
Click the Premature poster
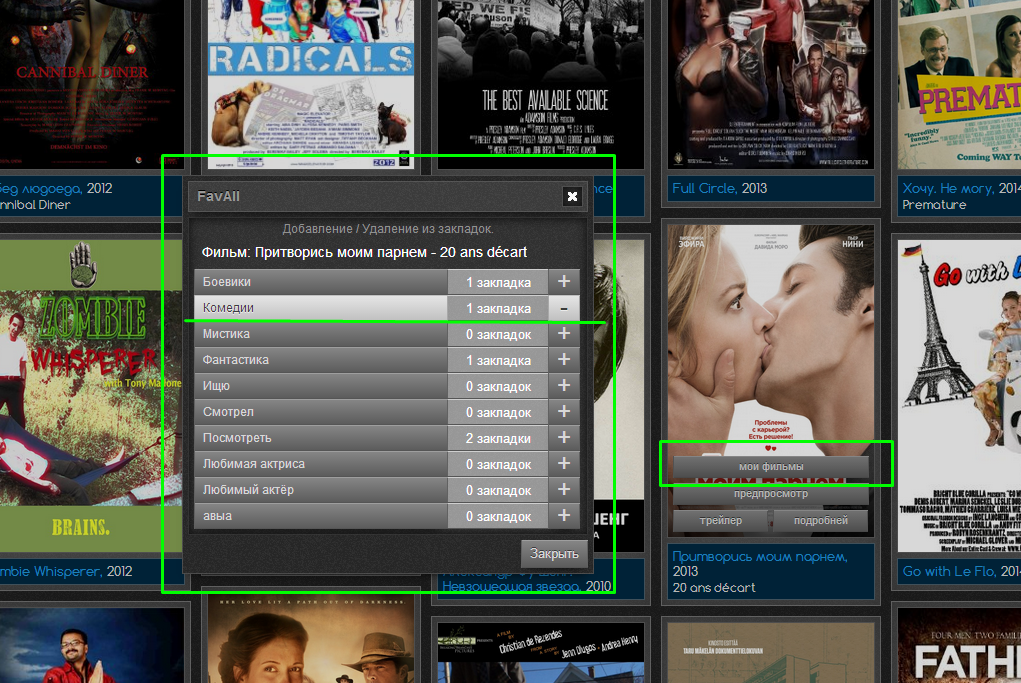[x=959, y=84]
